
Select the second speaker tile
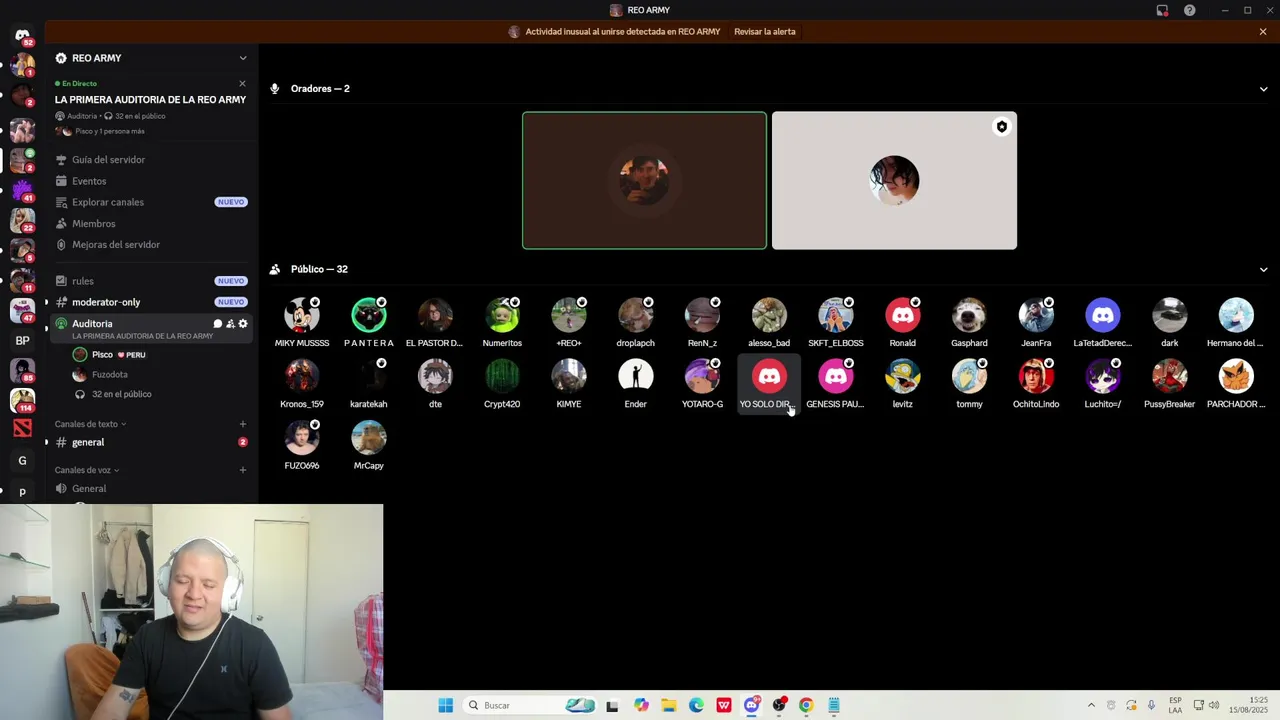894,180
